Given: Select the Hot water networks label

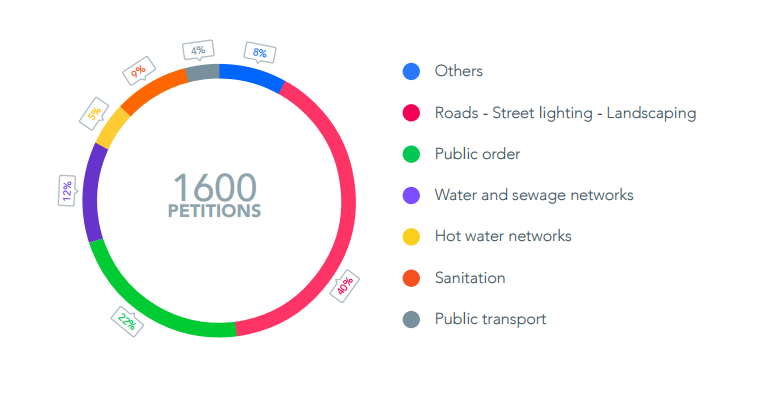Looking at the screenshot, I should [503, 236].
